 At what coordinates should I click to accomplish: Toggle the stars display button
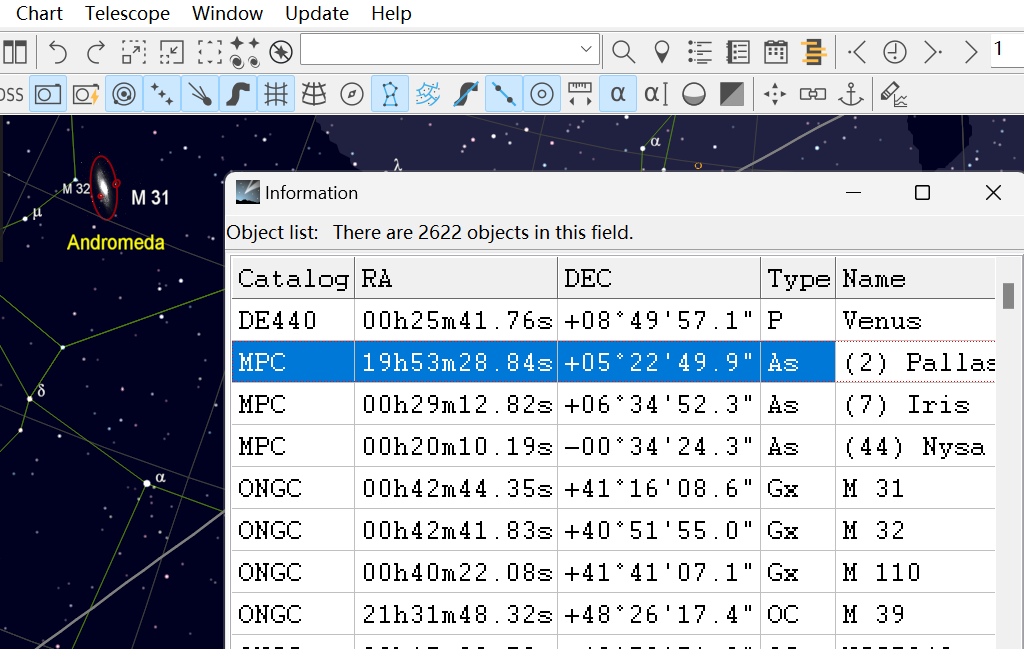[x=161, y=95]
